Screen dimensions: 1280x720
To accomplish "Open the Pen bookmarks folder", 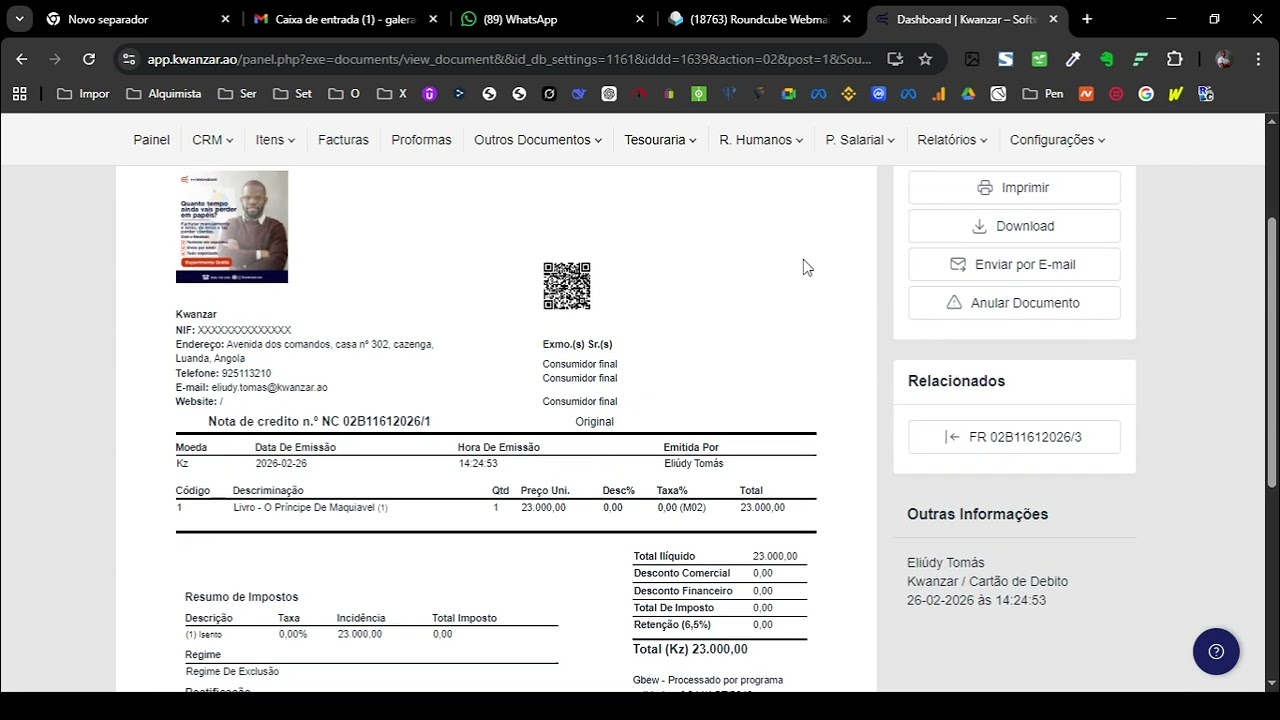I will coord(1043,94).
